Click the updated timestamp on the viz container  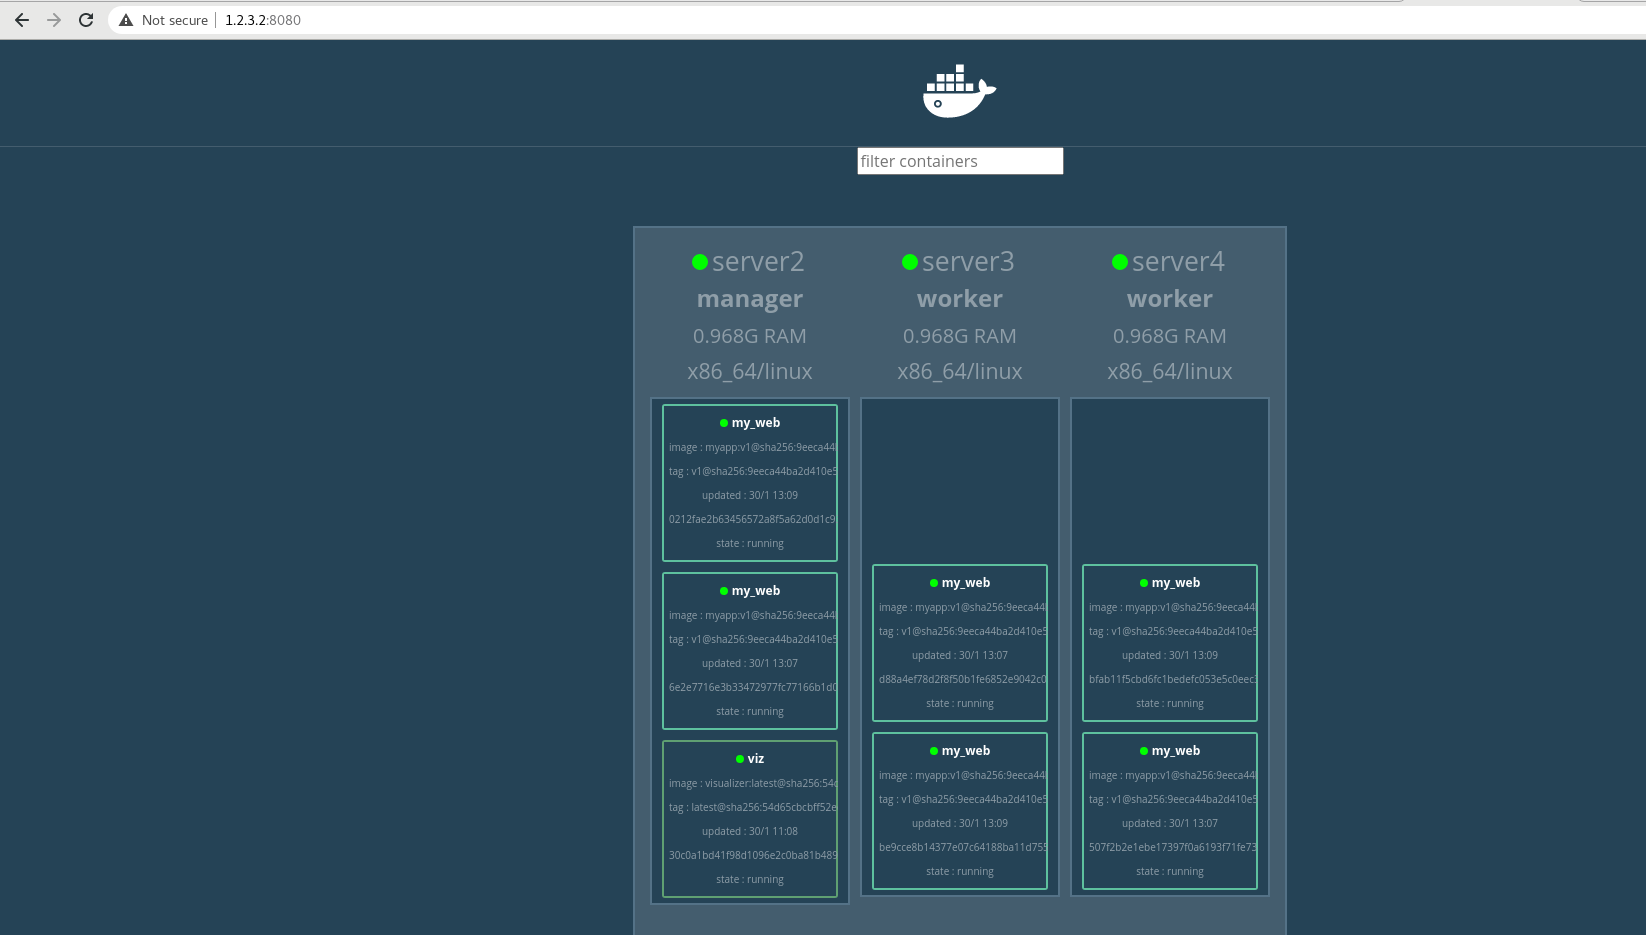[750, 831]
